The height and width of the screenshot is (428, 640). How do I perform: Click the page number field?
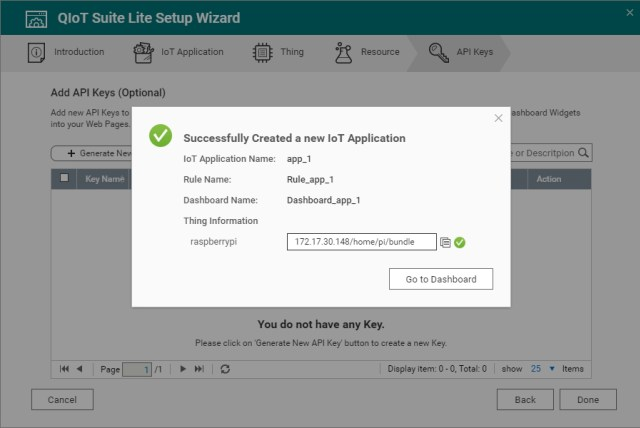[137, 370]
